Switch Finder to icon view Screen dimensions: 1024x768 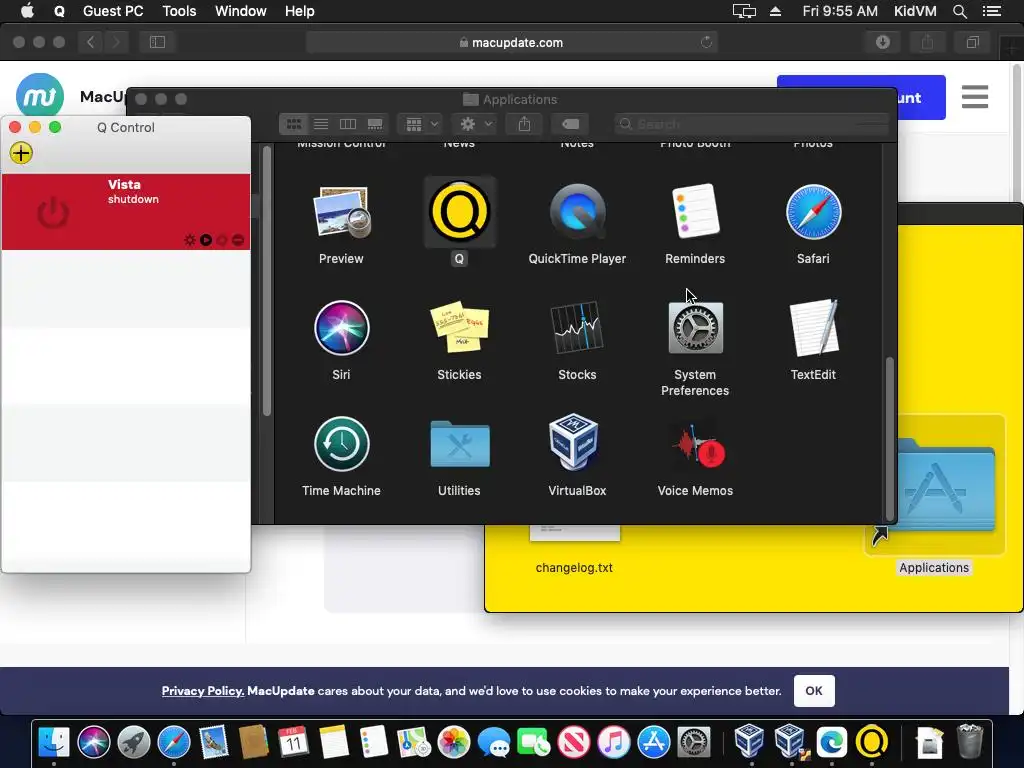[x=294, y=124]
